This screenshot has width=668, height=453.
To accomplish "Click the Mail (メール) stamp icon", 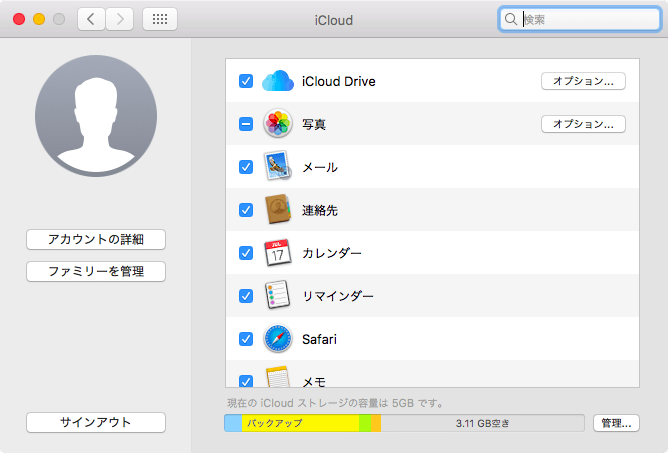I will point(277,166).
